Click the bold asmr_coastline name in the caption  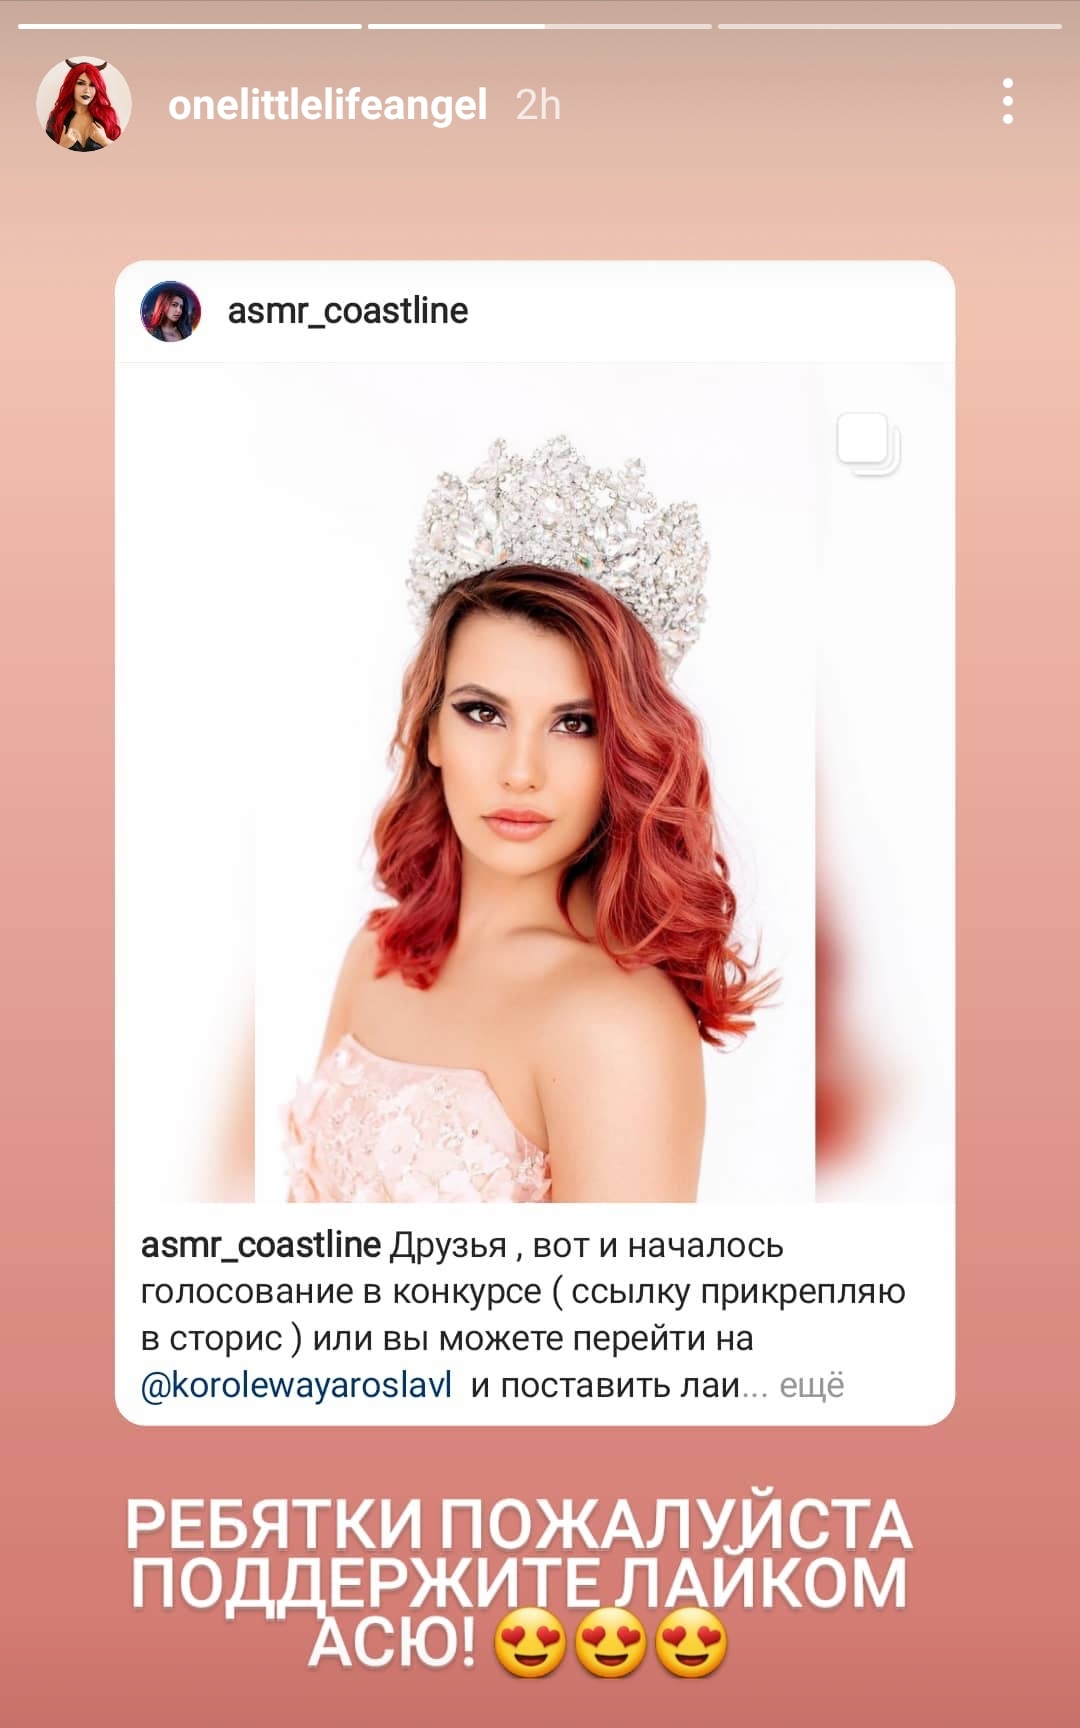(261, 1245)
